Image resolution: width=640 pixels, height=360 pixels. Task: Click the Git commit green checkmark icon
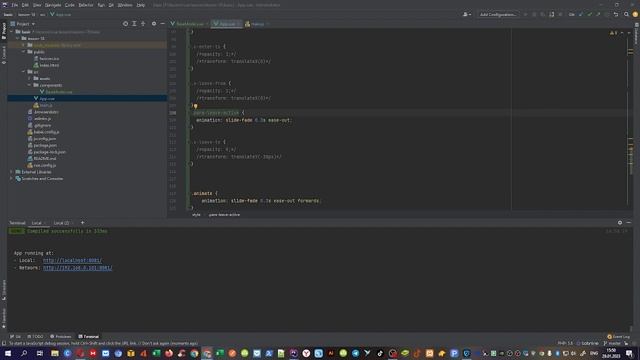tap(589, 14)
